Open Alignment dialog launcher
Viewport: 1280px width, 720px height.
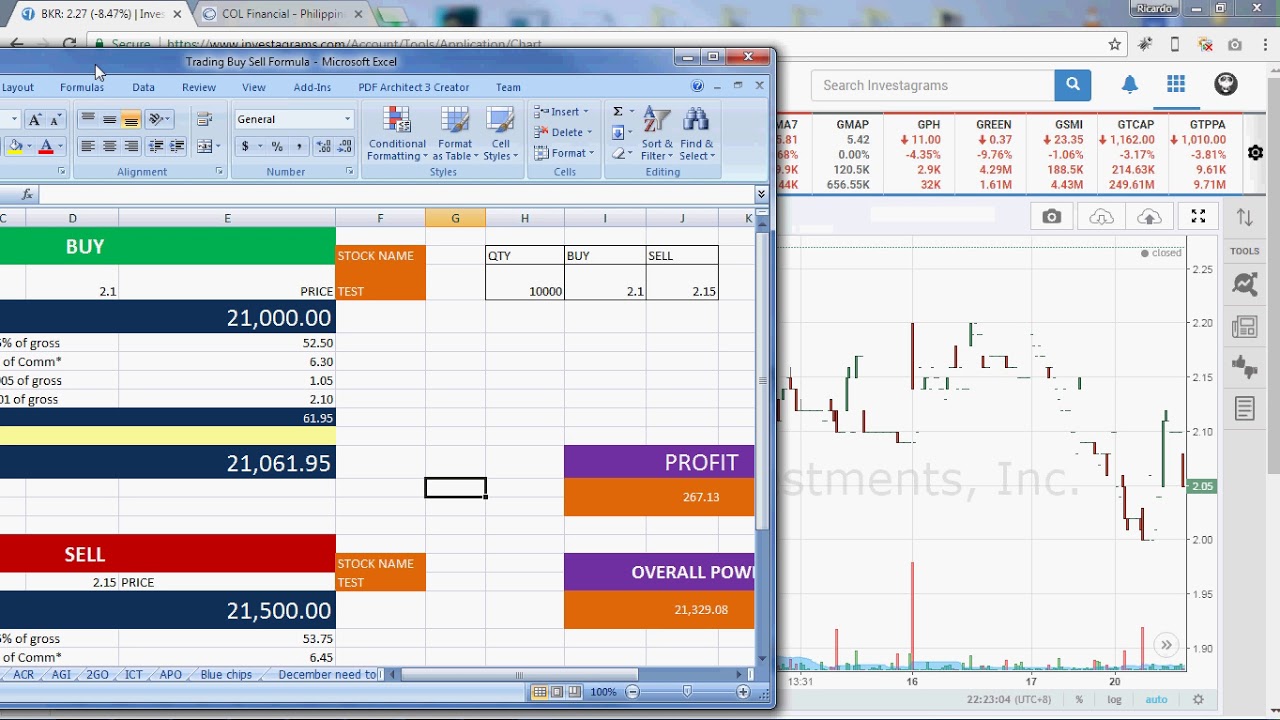219,172
